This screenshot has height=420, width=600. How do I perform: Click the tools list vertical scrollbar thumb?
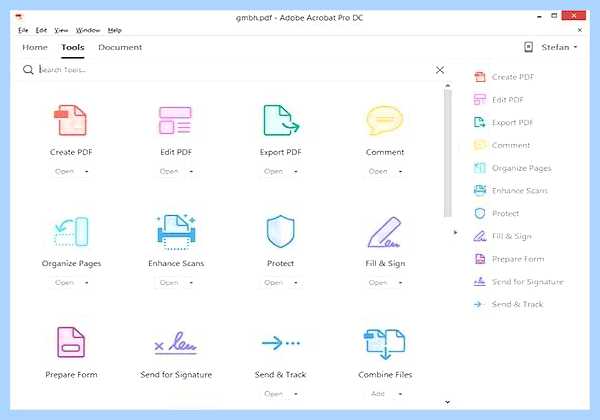coord(448,153)
